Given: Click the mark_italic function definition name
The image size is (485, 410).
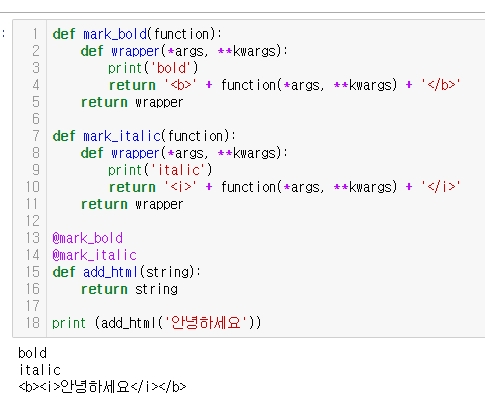Looking at the screenshot, I should (x=122, y=136).
